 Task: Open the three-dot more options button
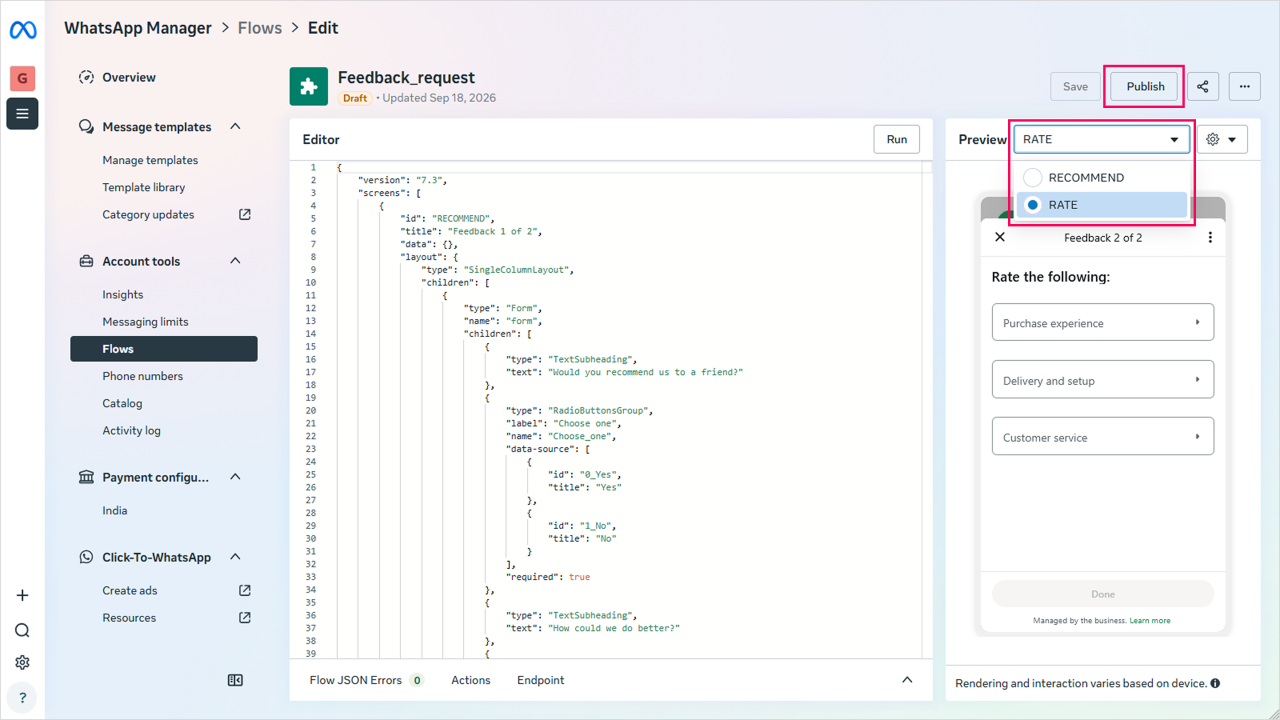tap(1245, 86)
